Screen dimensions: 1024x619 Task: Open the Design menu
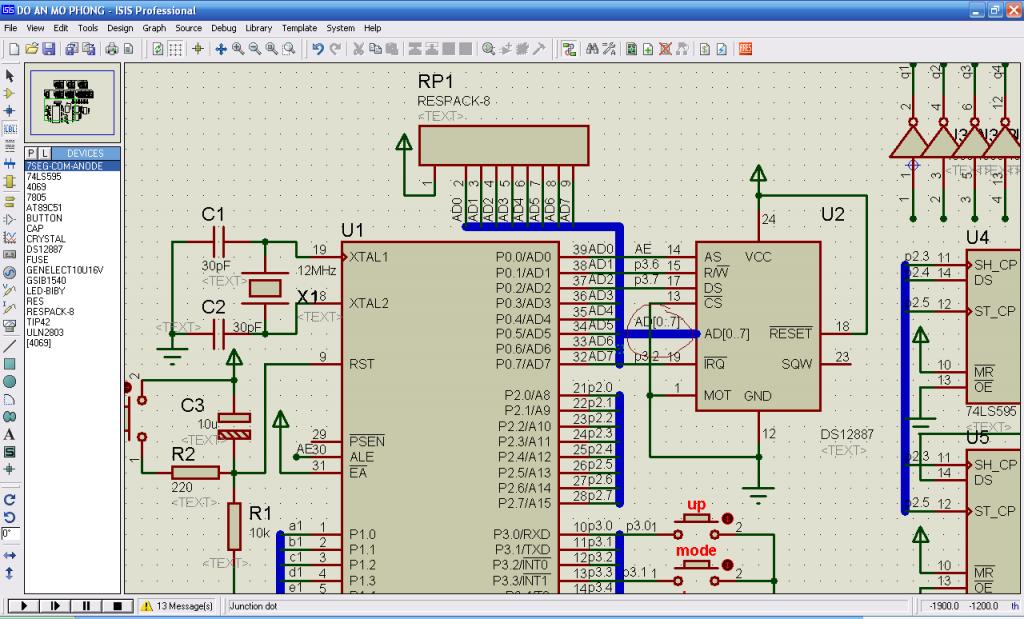pyautogui.click(x=120, y=28)
